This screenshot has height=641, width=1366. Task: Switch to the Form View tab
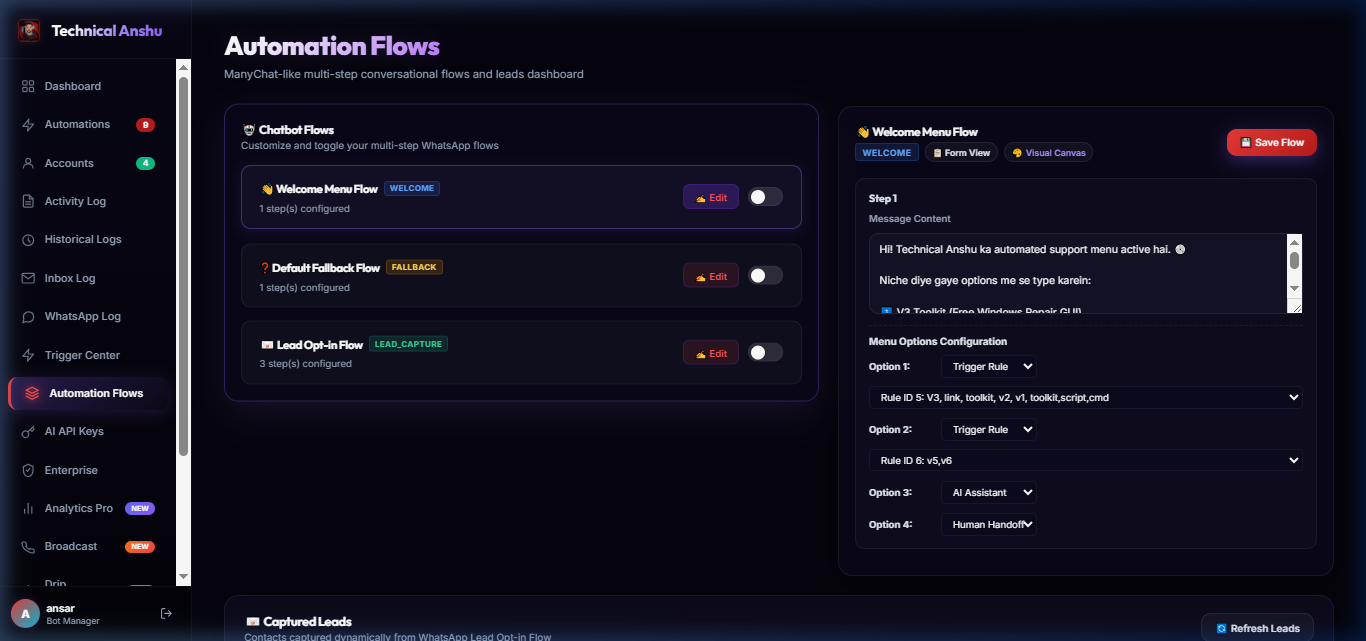pos(961,153)
